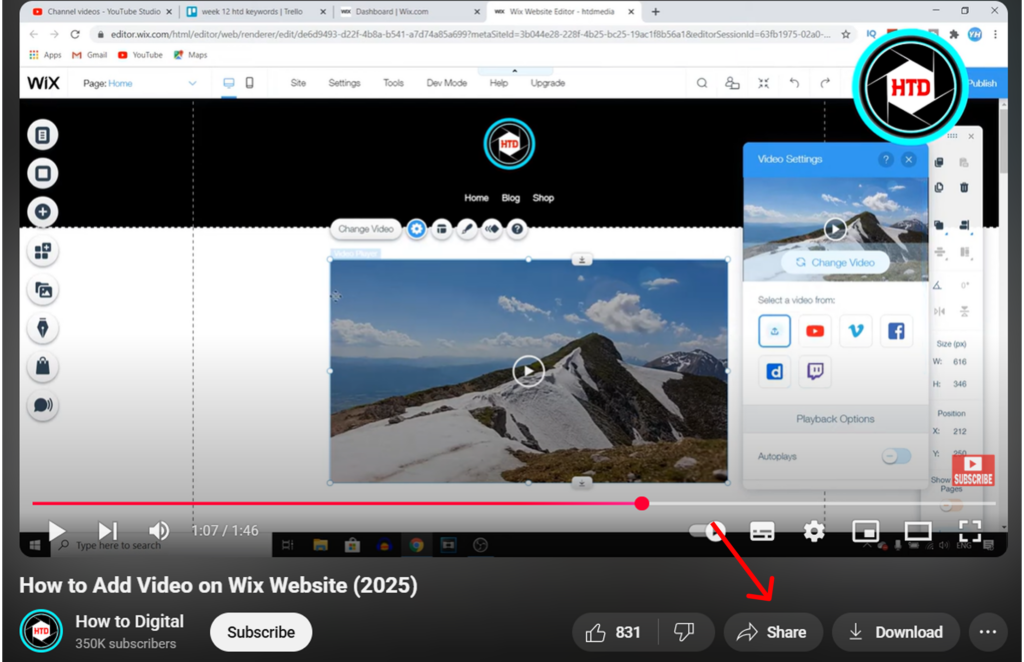Select YouTube as video source
Viewport: 1024px width, 662px height.
(815, 331)
